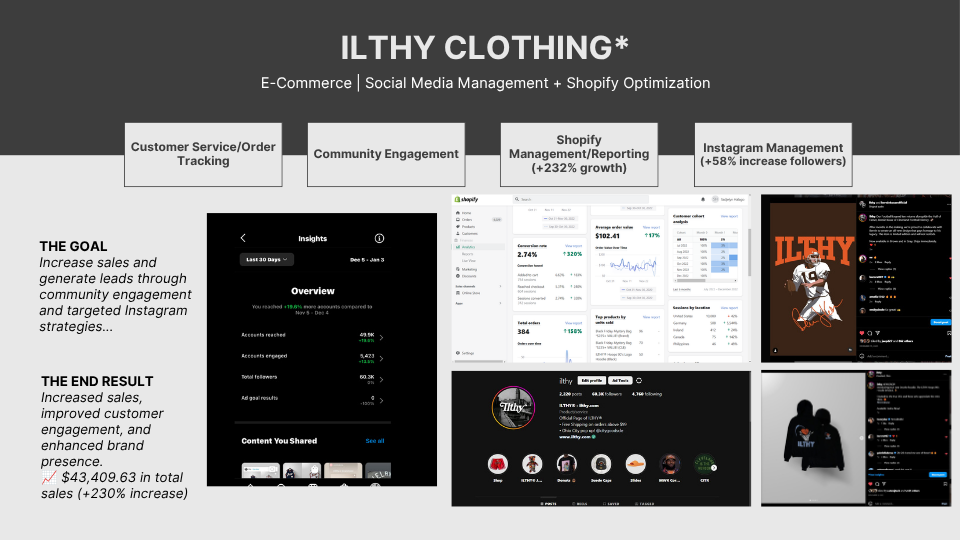Open Marketing in Shopify sidebar
The width and height of the screenshot is (960, 540).
click(469, 269)
